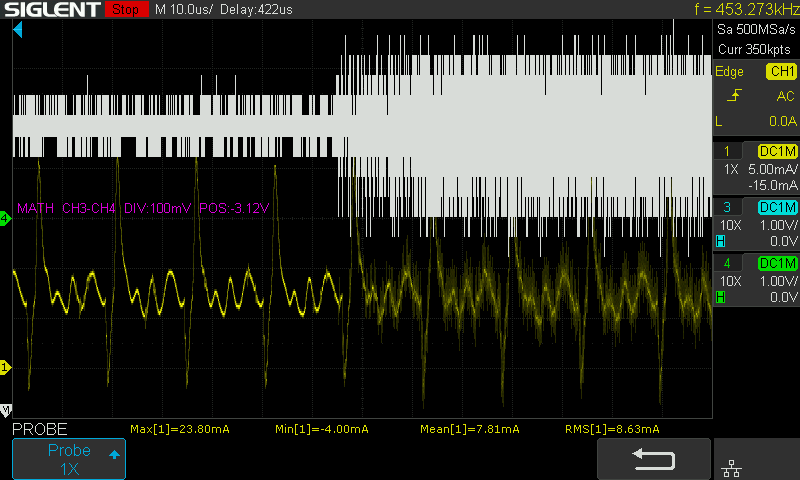The image size is (800, 480).
Task: Click channel 4 DC1M coupling badge
Action: [x=778, y=263]
